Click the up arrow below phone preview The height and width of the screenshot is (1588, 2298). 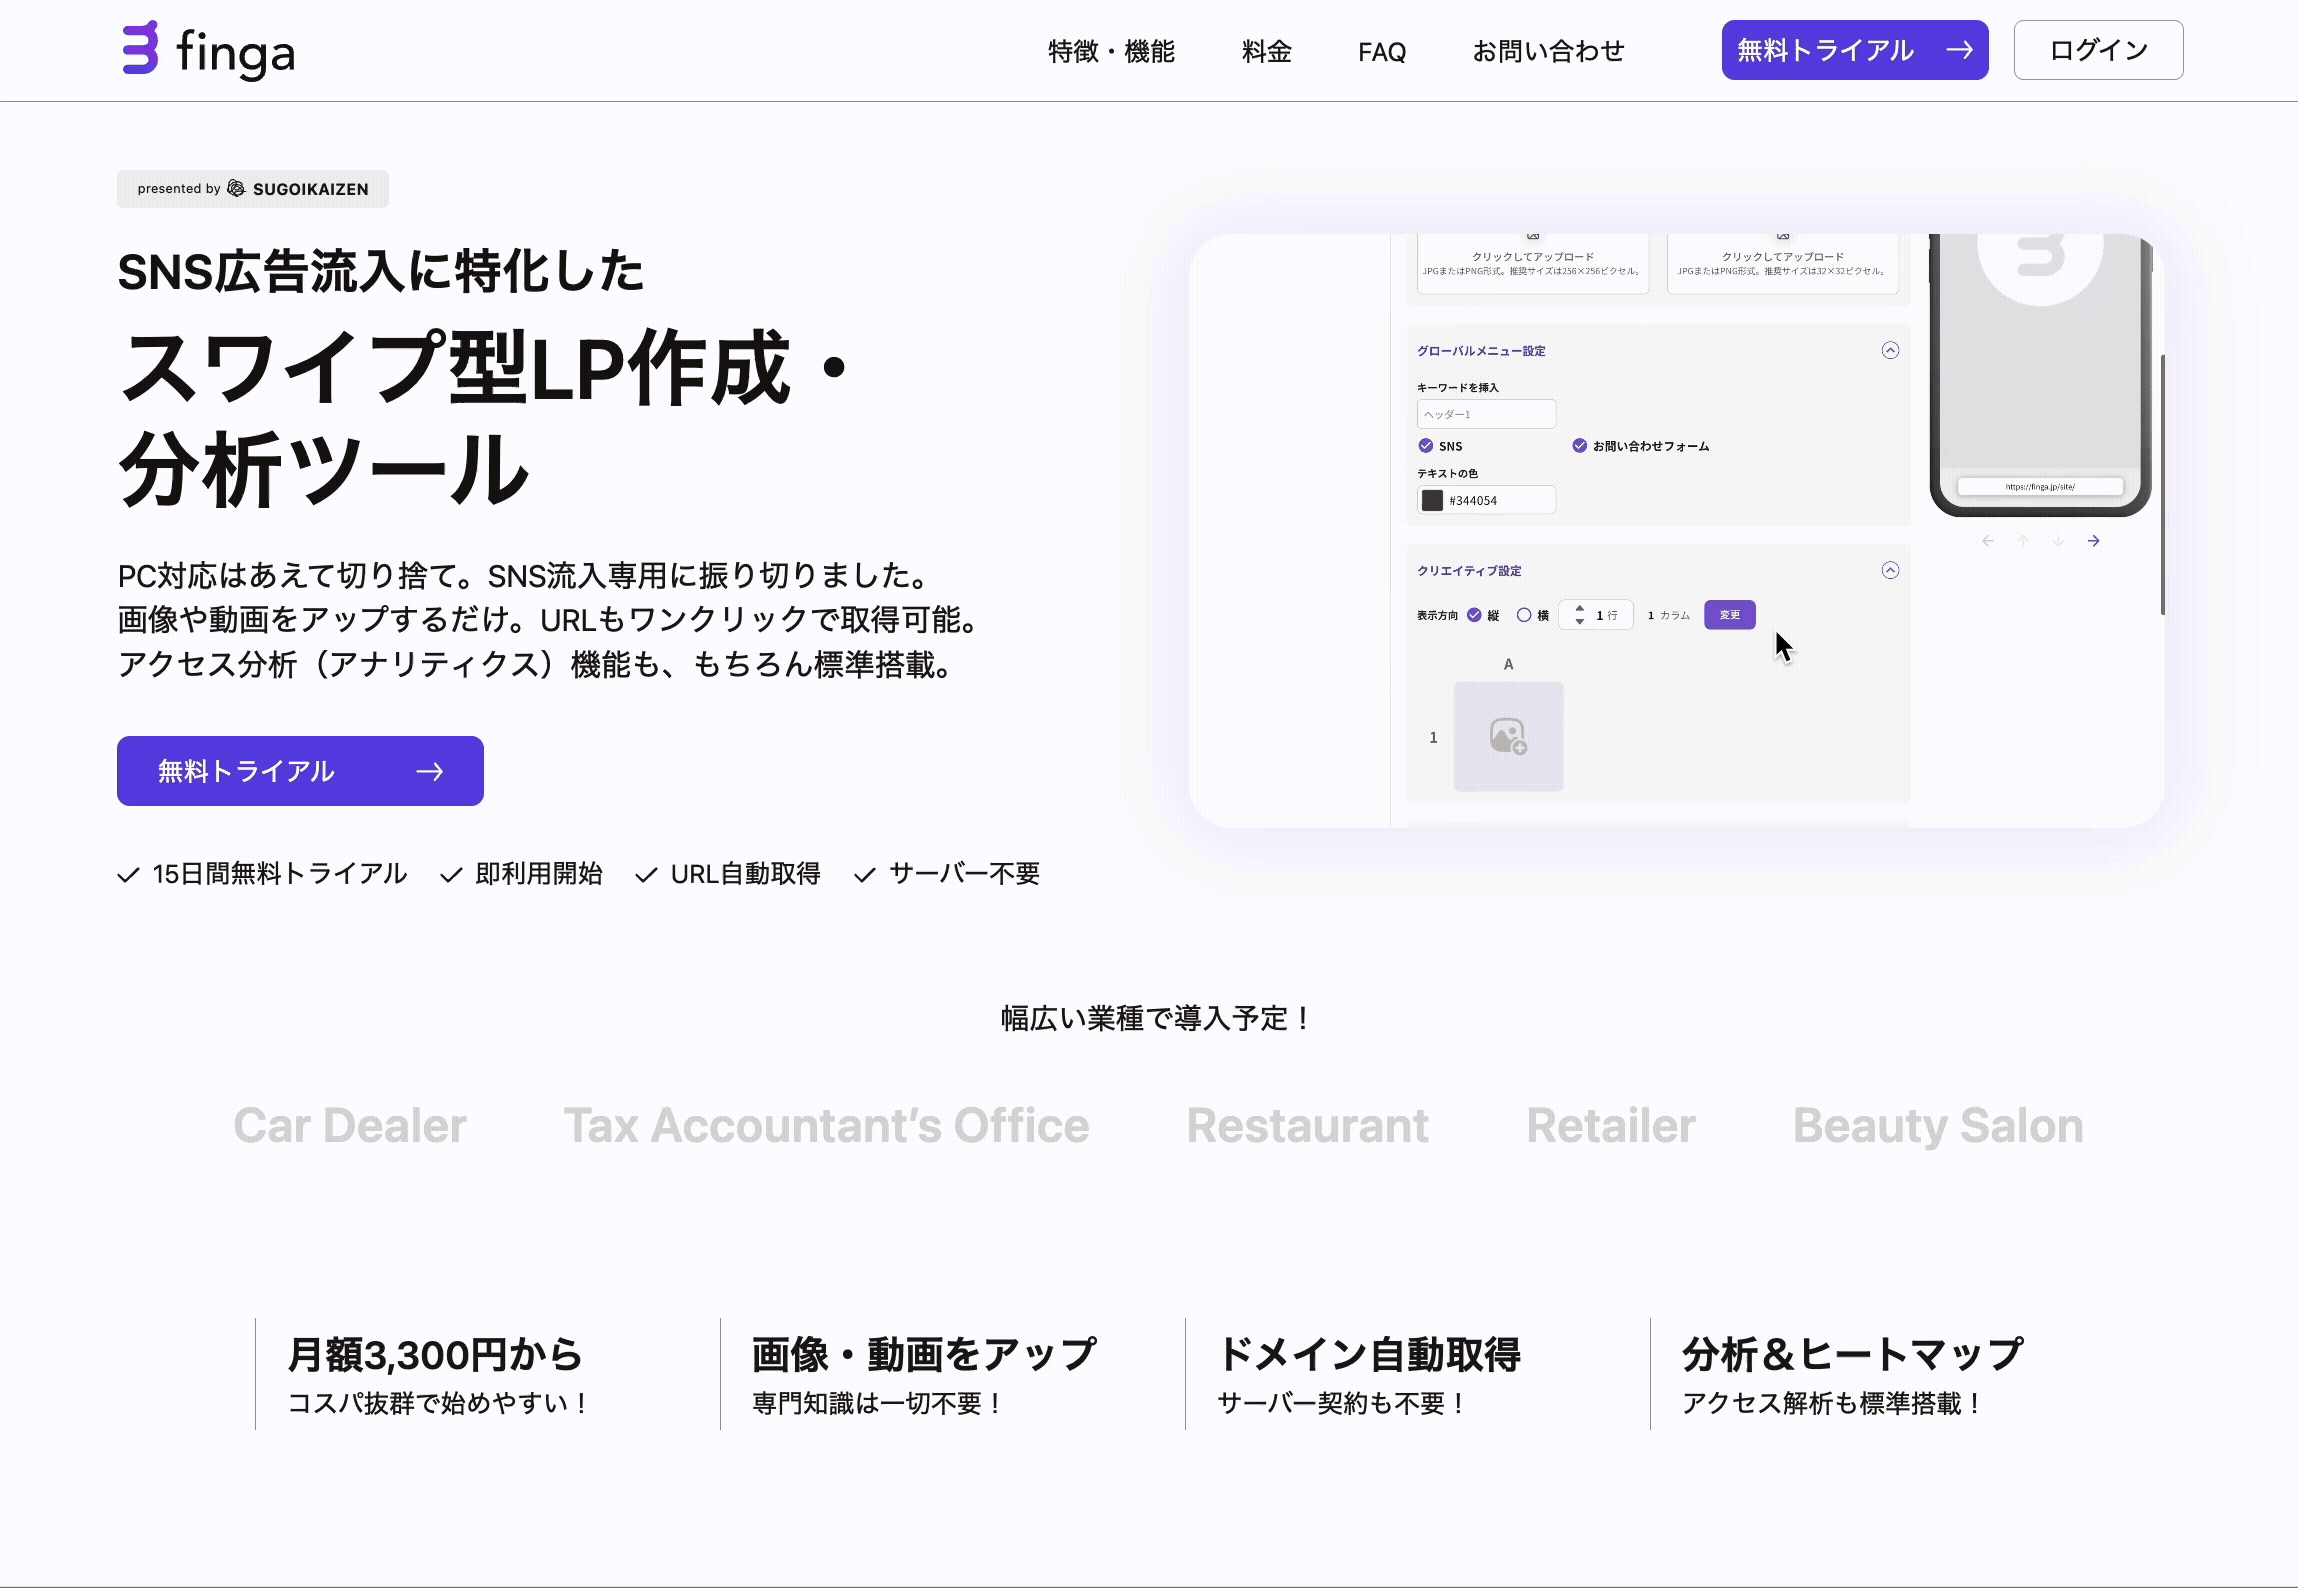[x=2023, y=541]
